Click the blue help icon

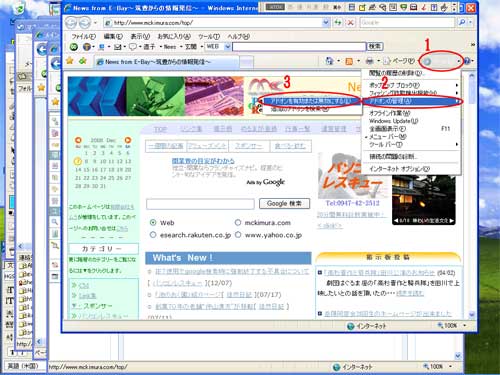[467, 61]
